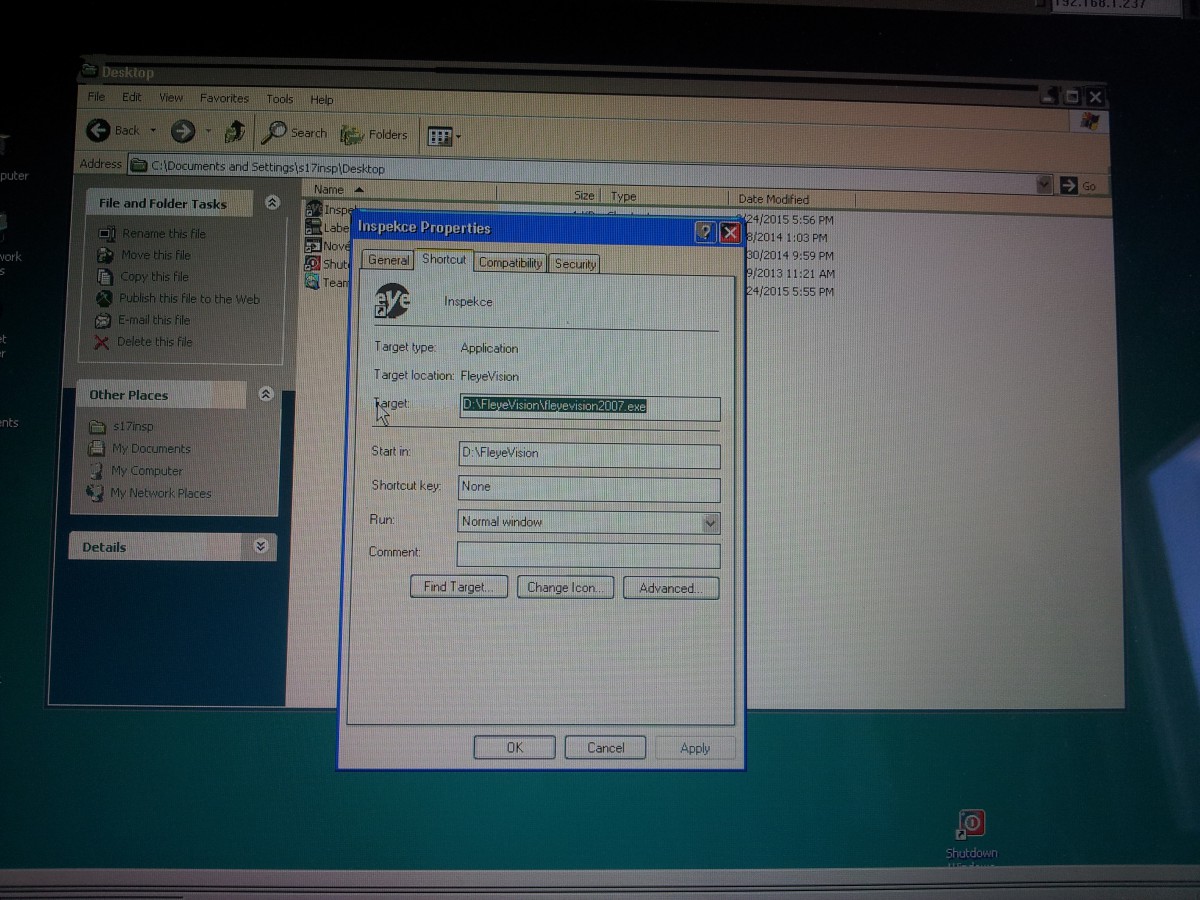Toggle the Folders pane button
This screenshot has width=1200, height=900.
coord(374,135)
